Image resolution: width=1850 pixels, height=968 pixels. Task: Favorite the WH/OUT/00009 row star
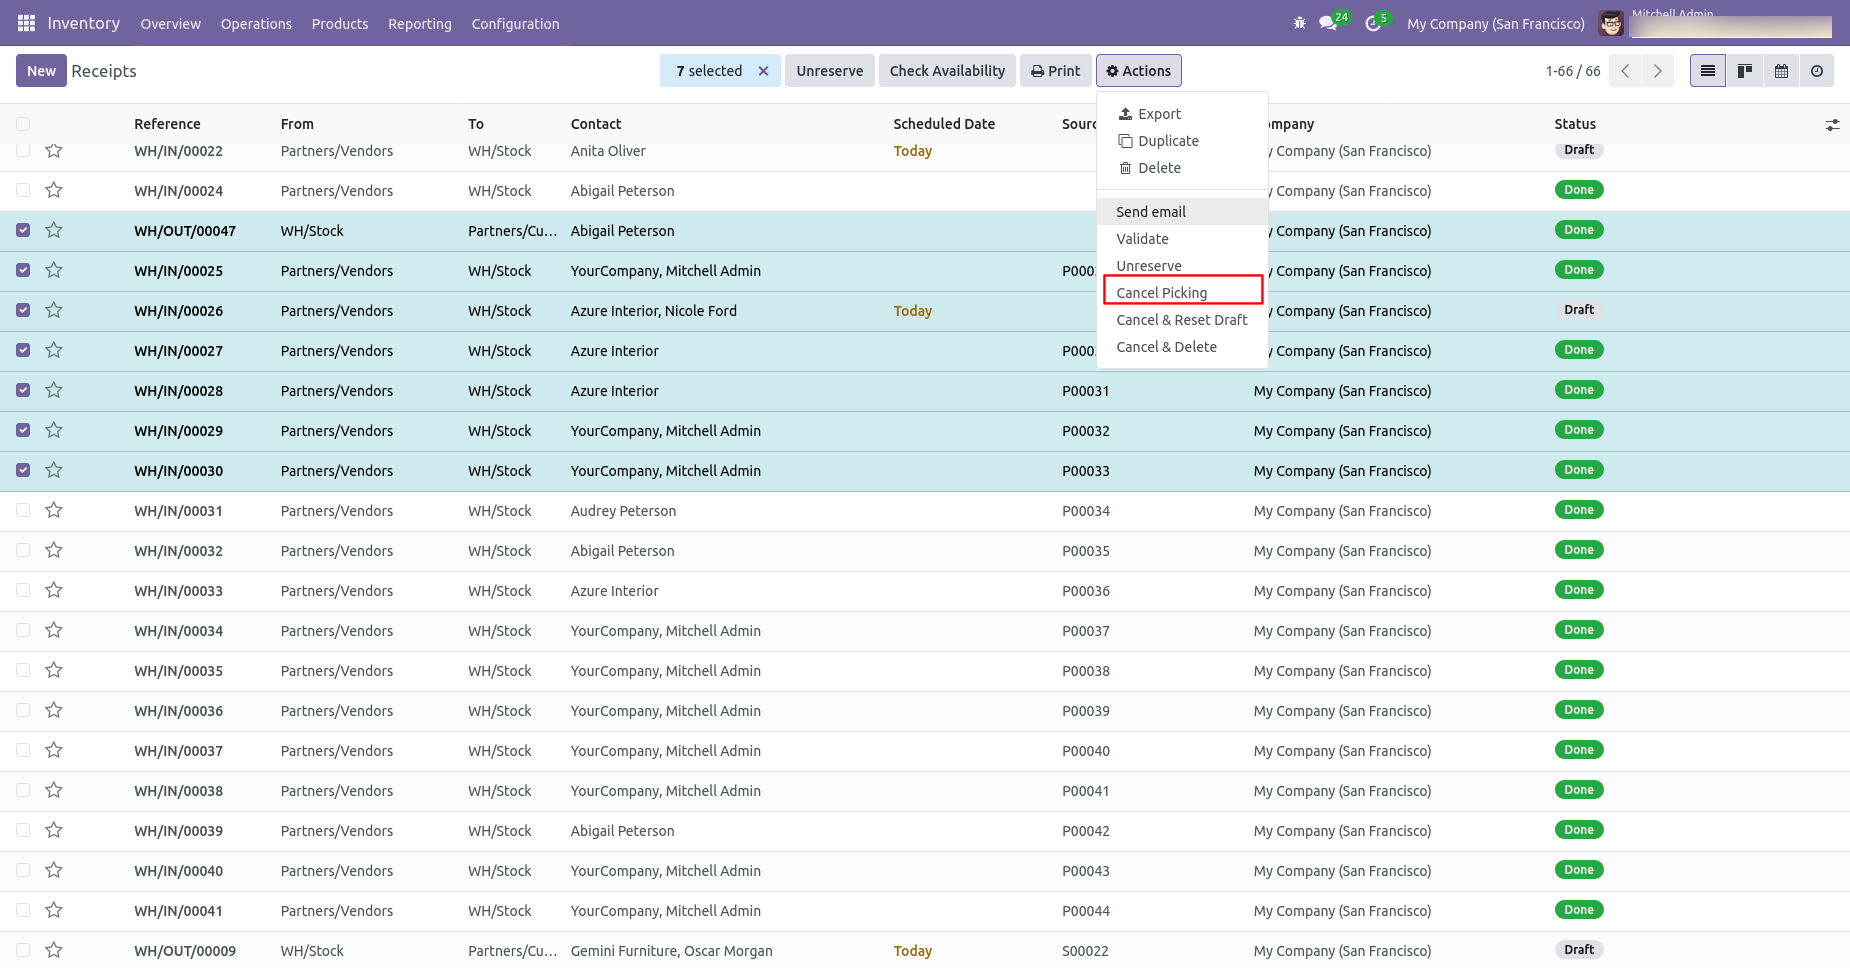click(x=54, y=950)
